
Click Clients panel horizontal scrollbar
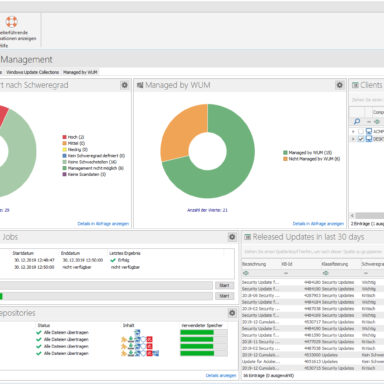[x=369, y=216]
